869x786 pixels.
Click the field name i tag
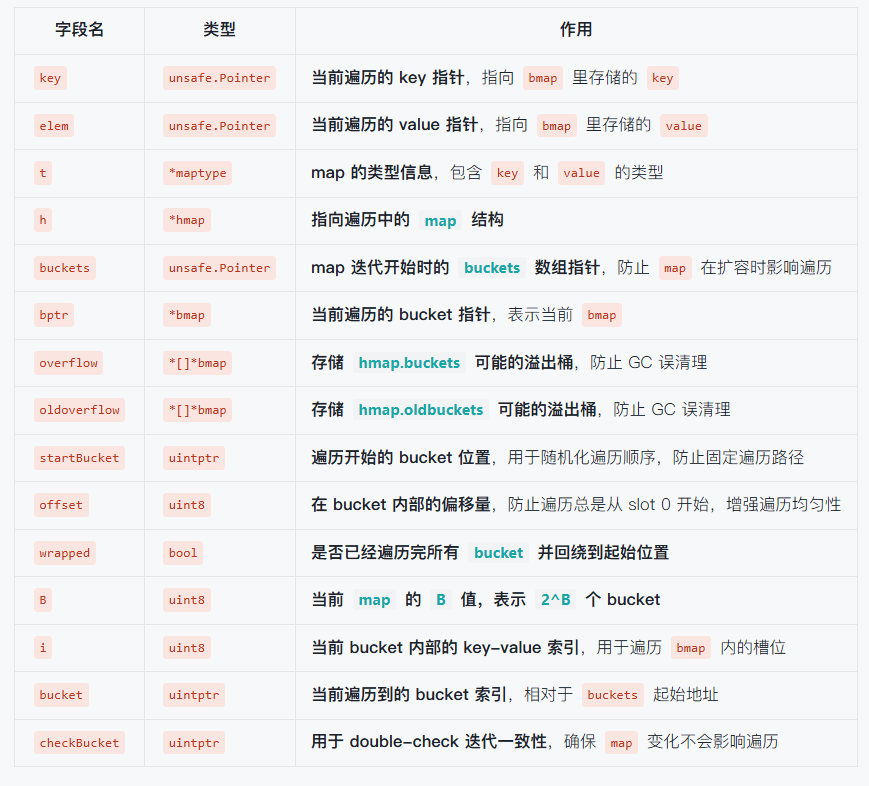(43, 647)
